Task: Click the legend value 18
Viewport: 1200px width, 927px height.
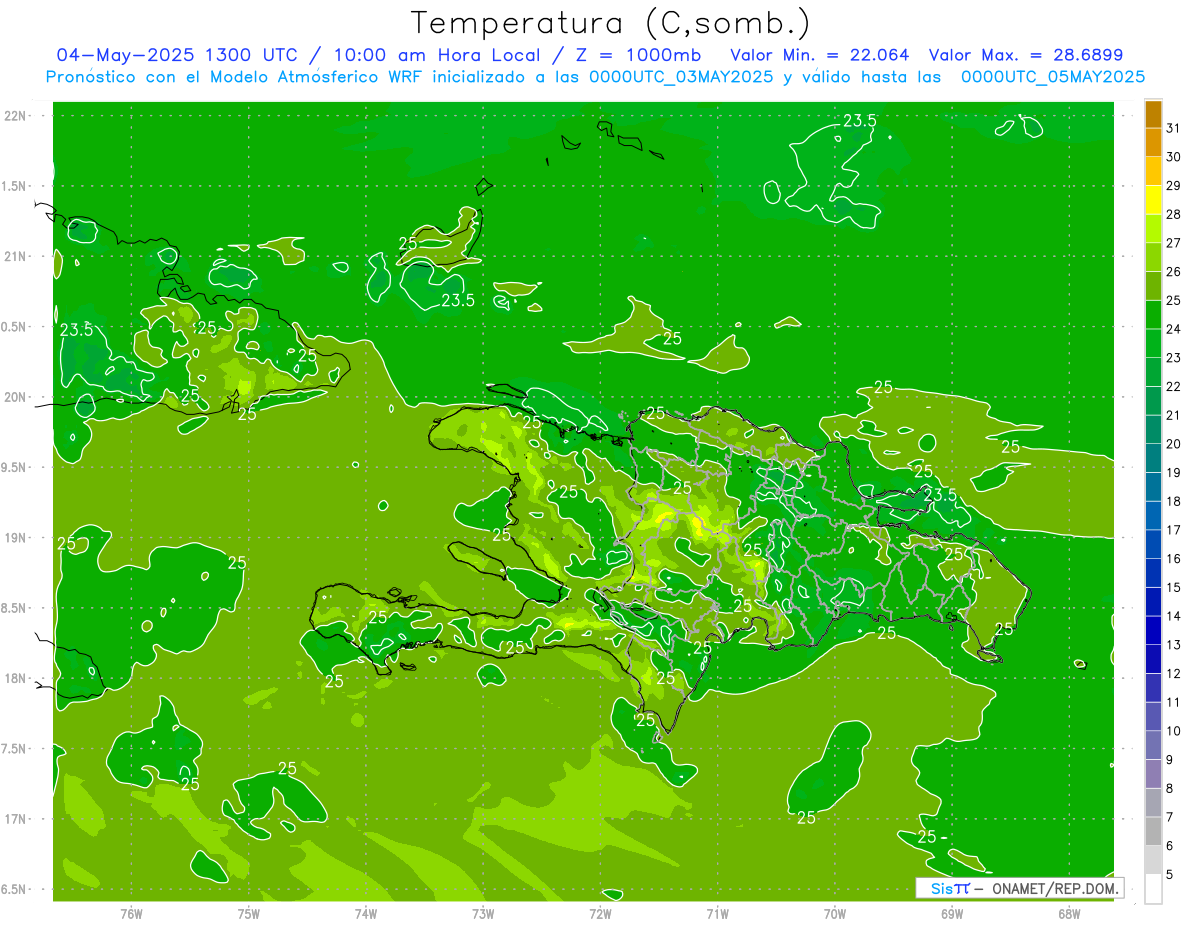Action: 1173,502
